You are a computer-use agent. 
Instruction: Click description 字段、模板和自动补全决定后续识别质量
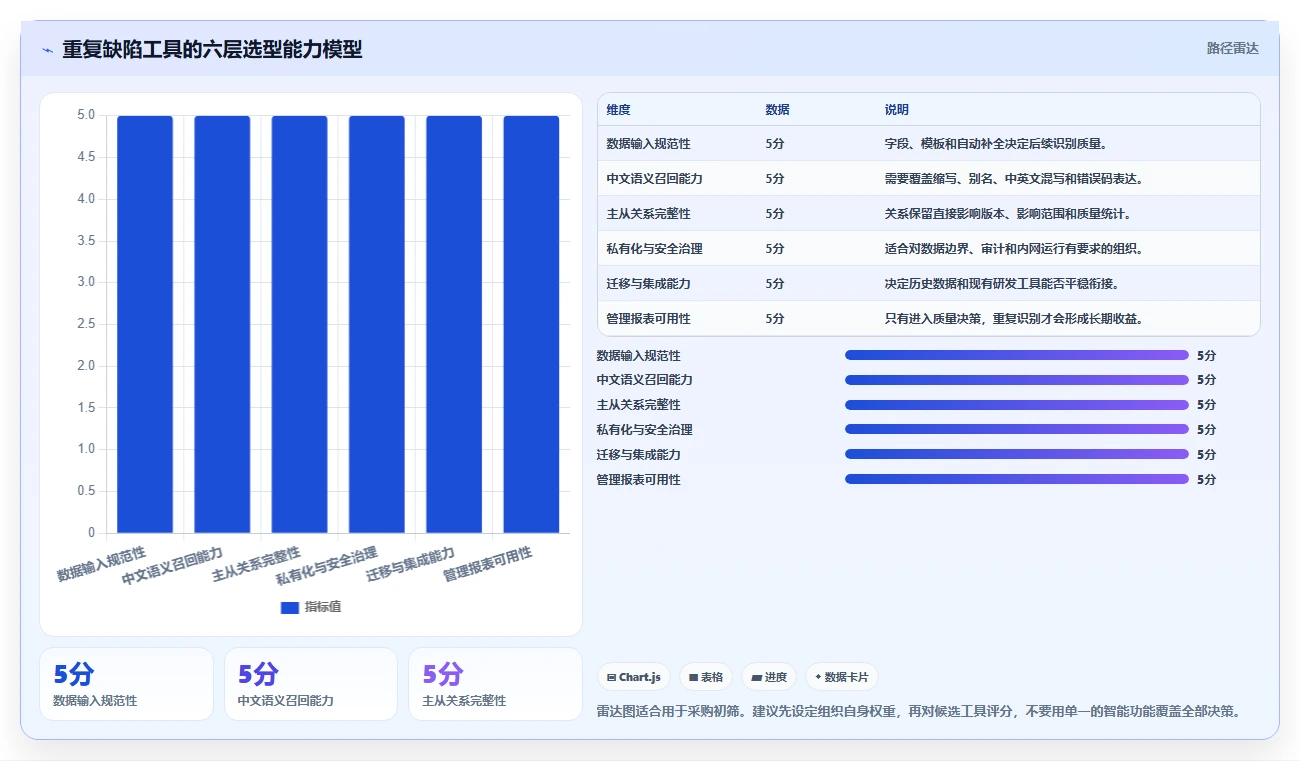pos(995,144)
